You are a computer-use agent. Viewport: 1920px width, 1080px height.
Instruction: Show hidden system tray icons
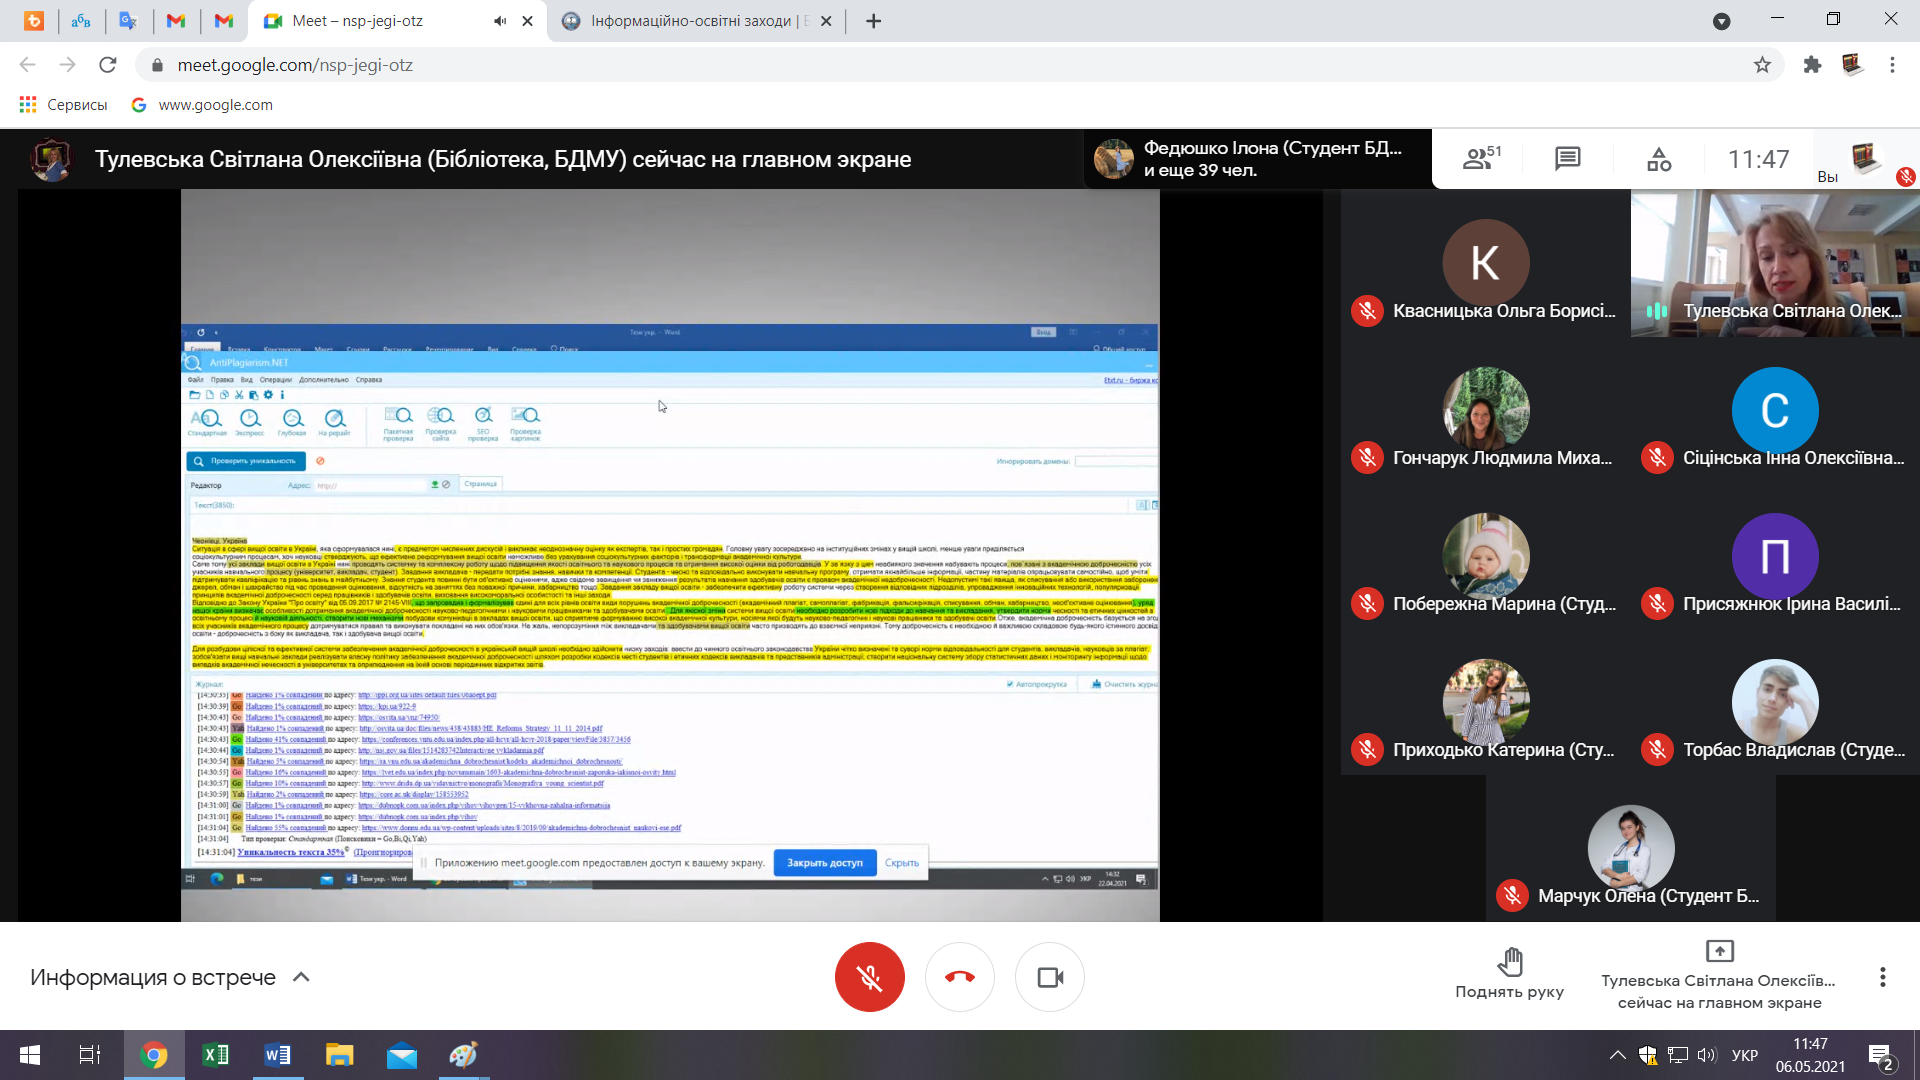1617,1055
